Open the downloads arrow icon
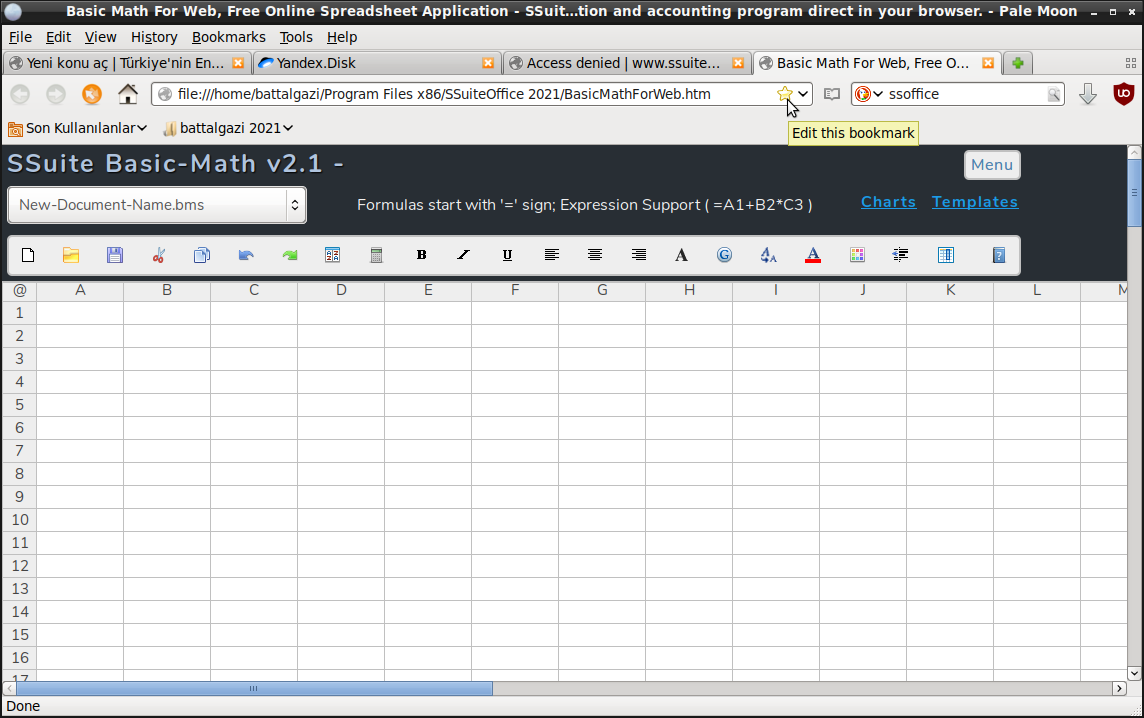 click(1088, 94)
